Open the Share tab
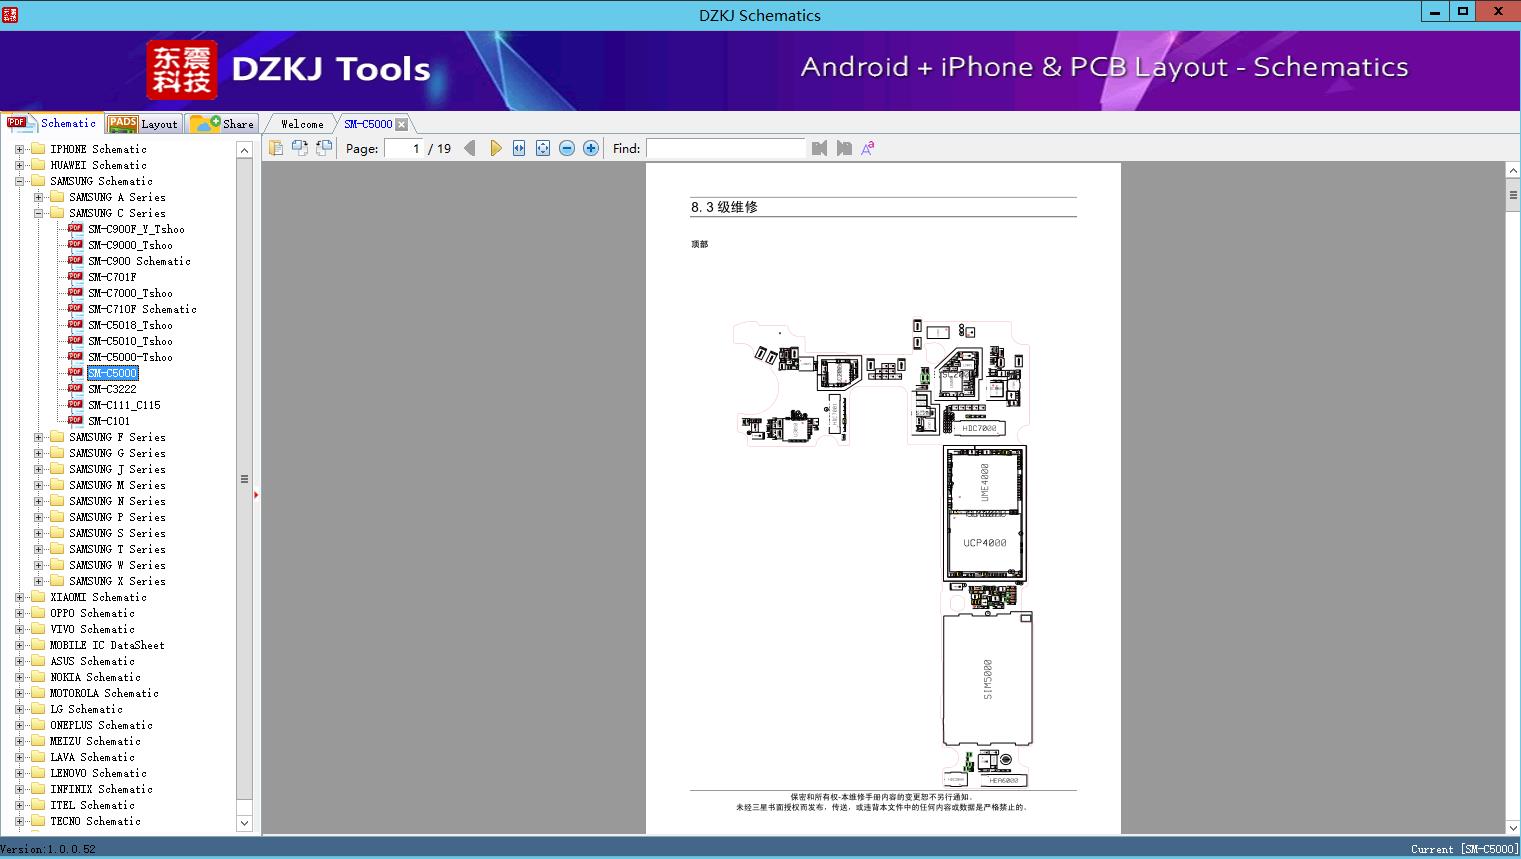Image resolution: width=1521 pixels, height=859 pixels. (x=223, y=124)
